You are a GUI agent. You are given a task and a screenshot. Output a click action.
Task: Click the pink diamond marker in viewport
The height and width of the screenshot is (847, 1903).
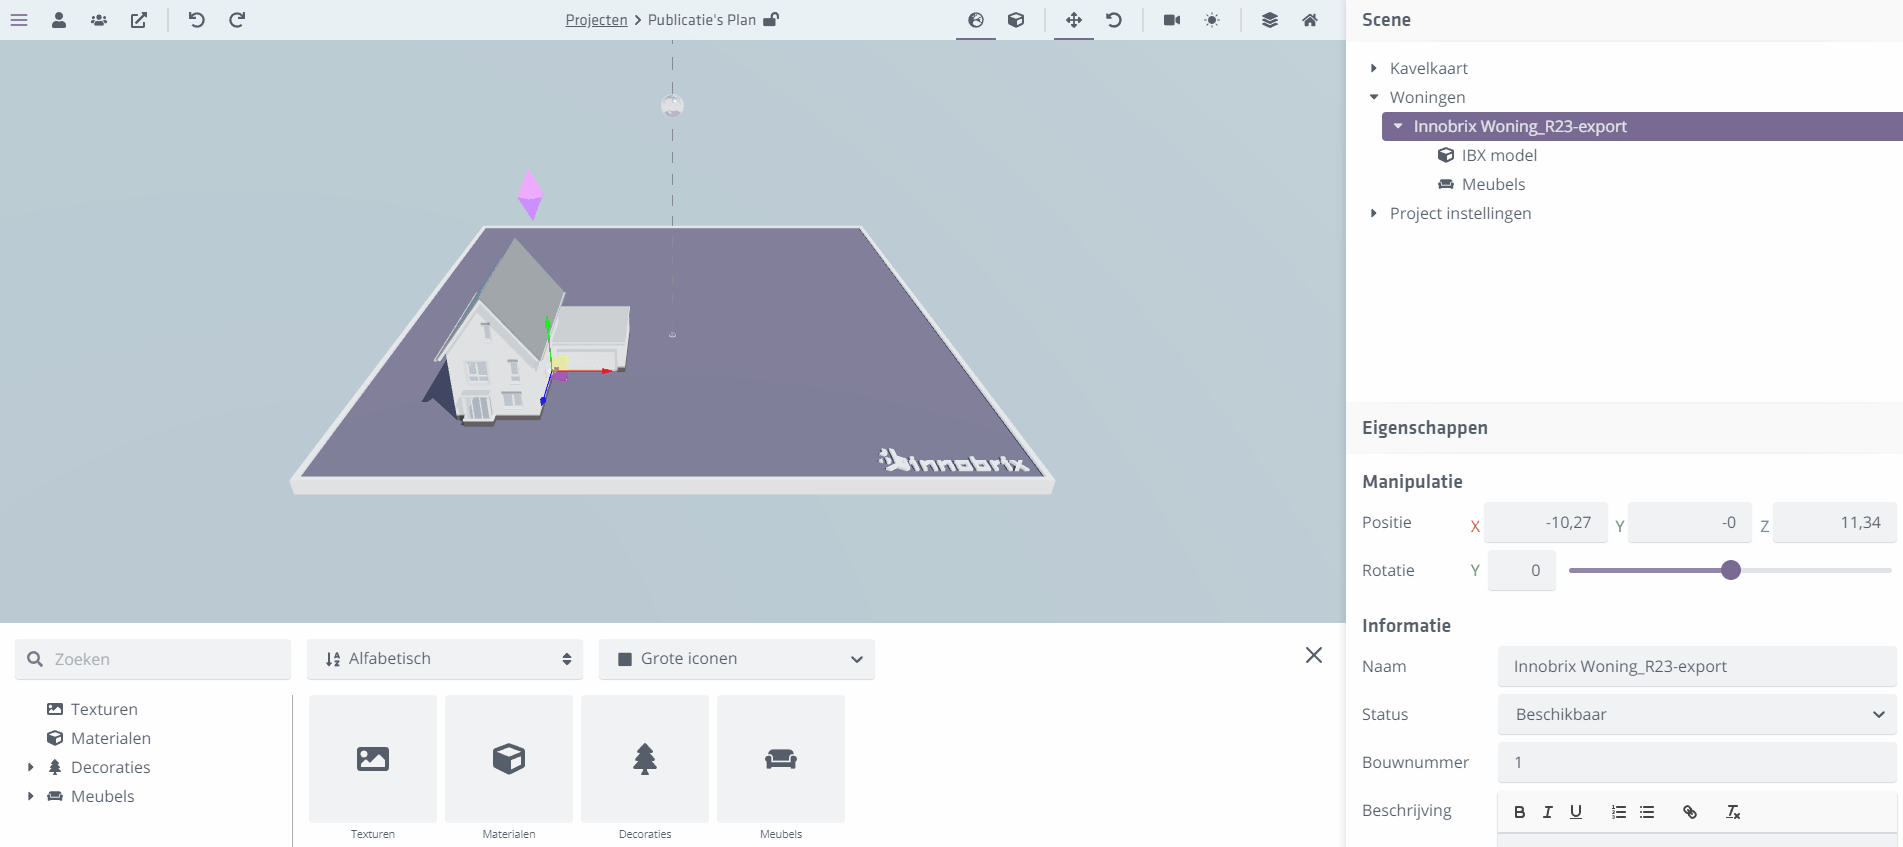[530, 195]
